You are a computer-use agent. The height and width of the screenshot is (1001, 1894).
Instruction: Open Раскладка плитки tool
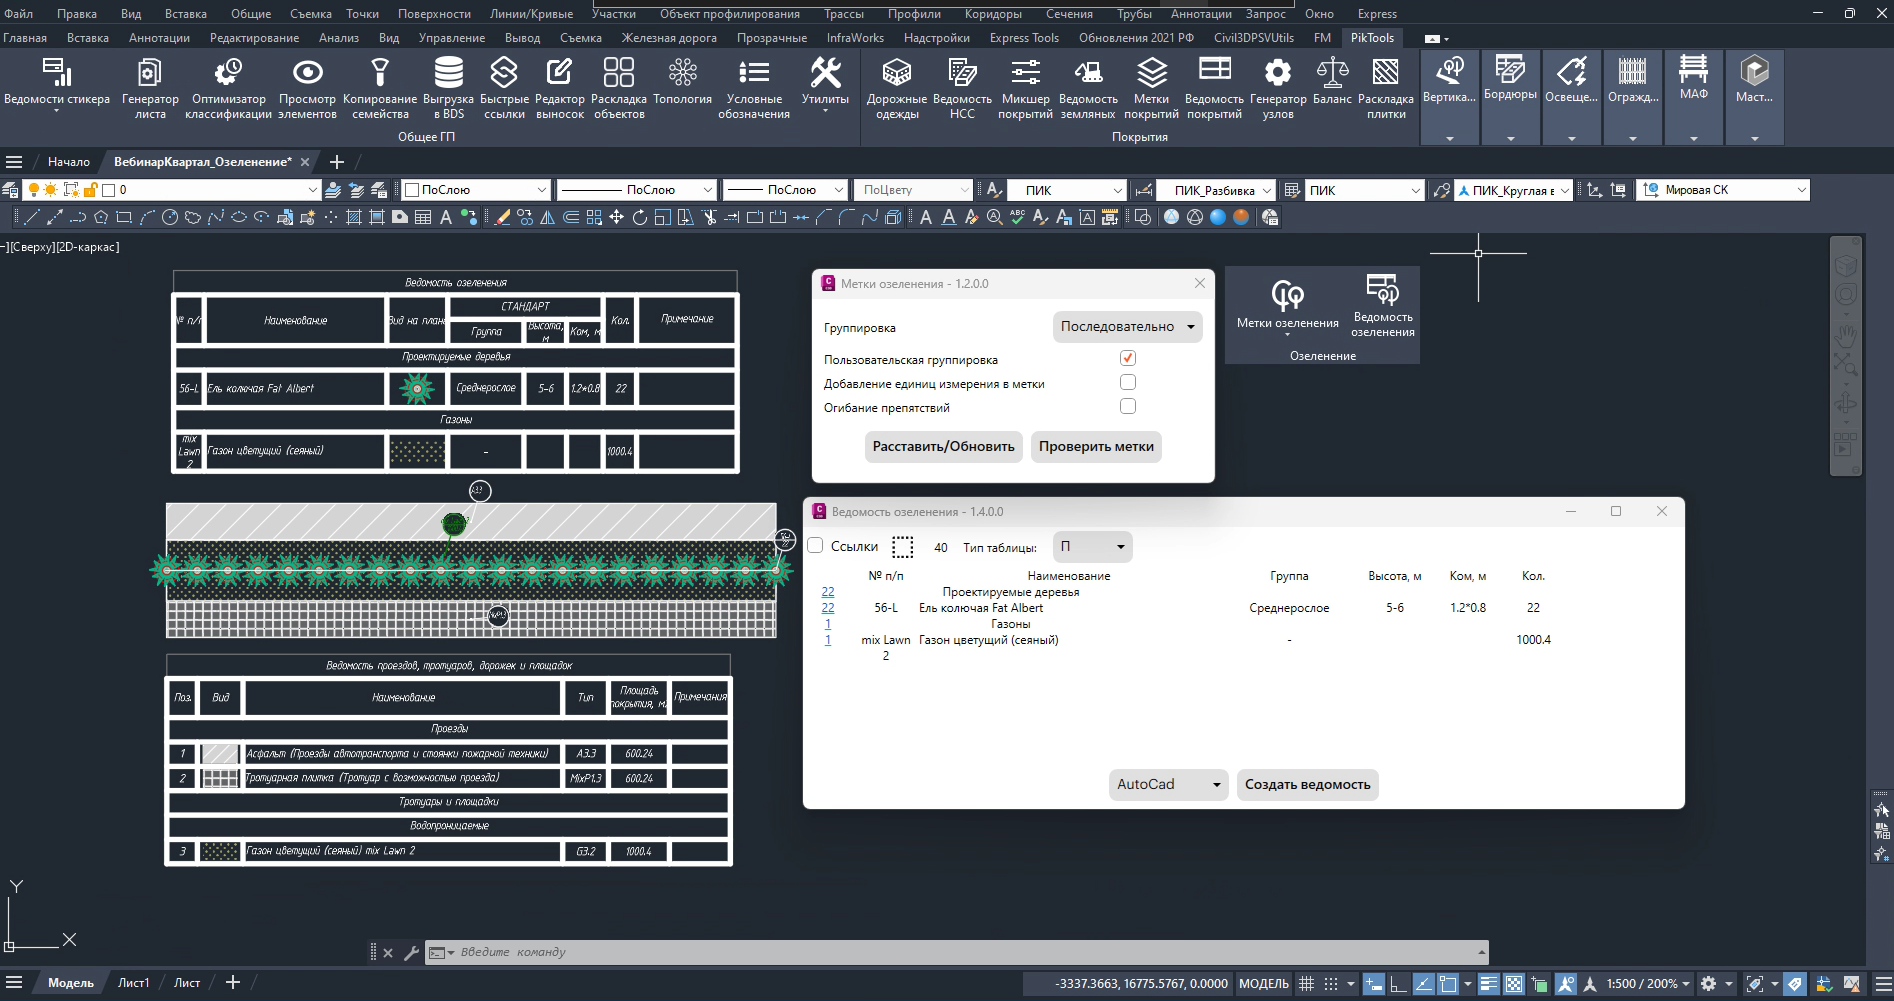click(1386, 88)
